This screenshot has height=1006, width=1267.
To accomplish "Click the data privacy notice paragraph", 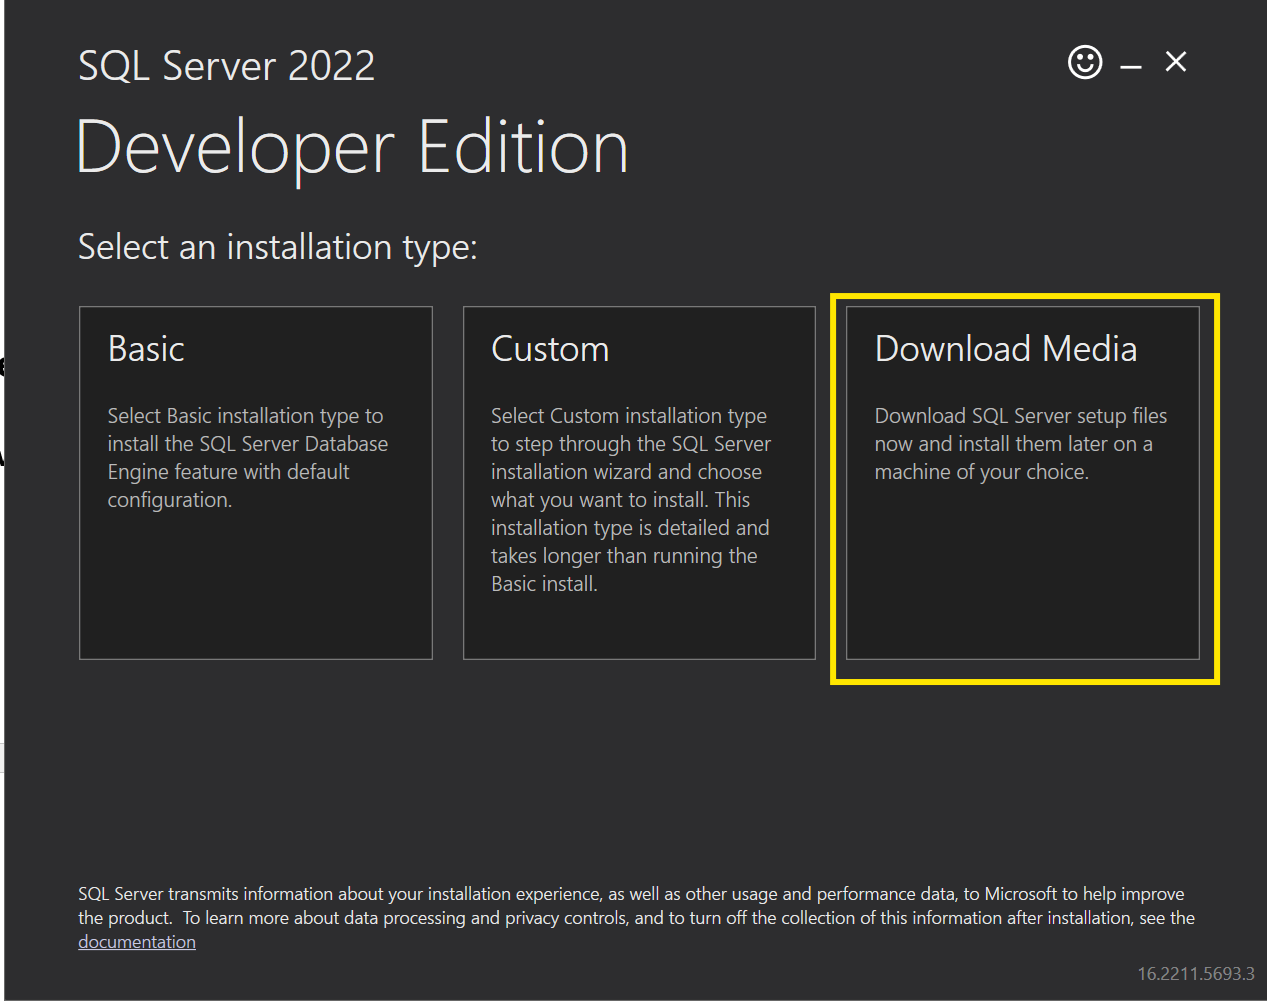I will coord(636,906).
